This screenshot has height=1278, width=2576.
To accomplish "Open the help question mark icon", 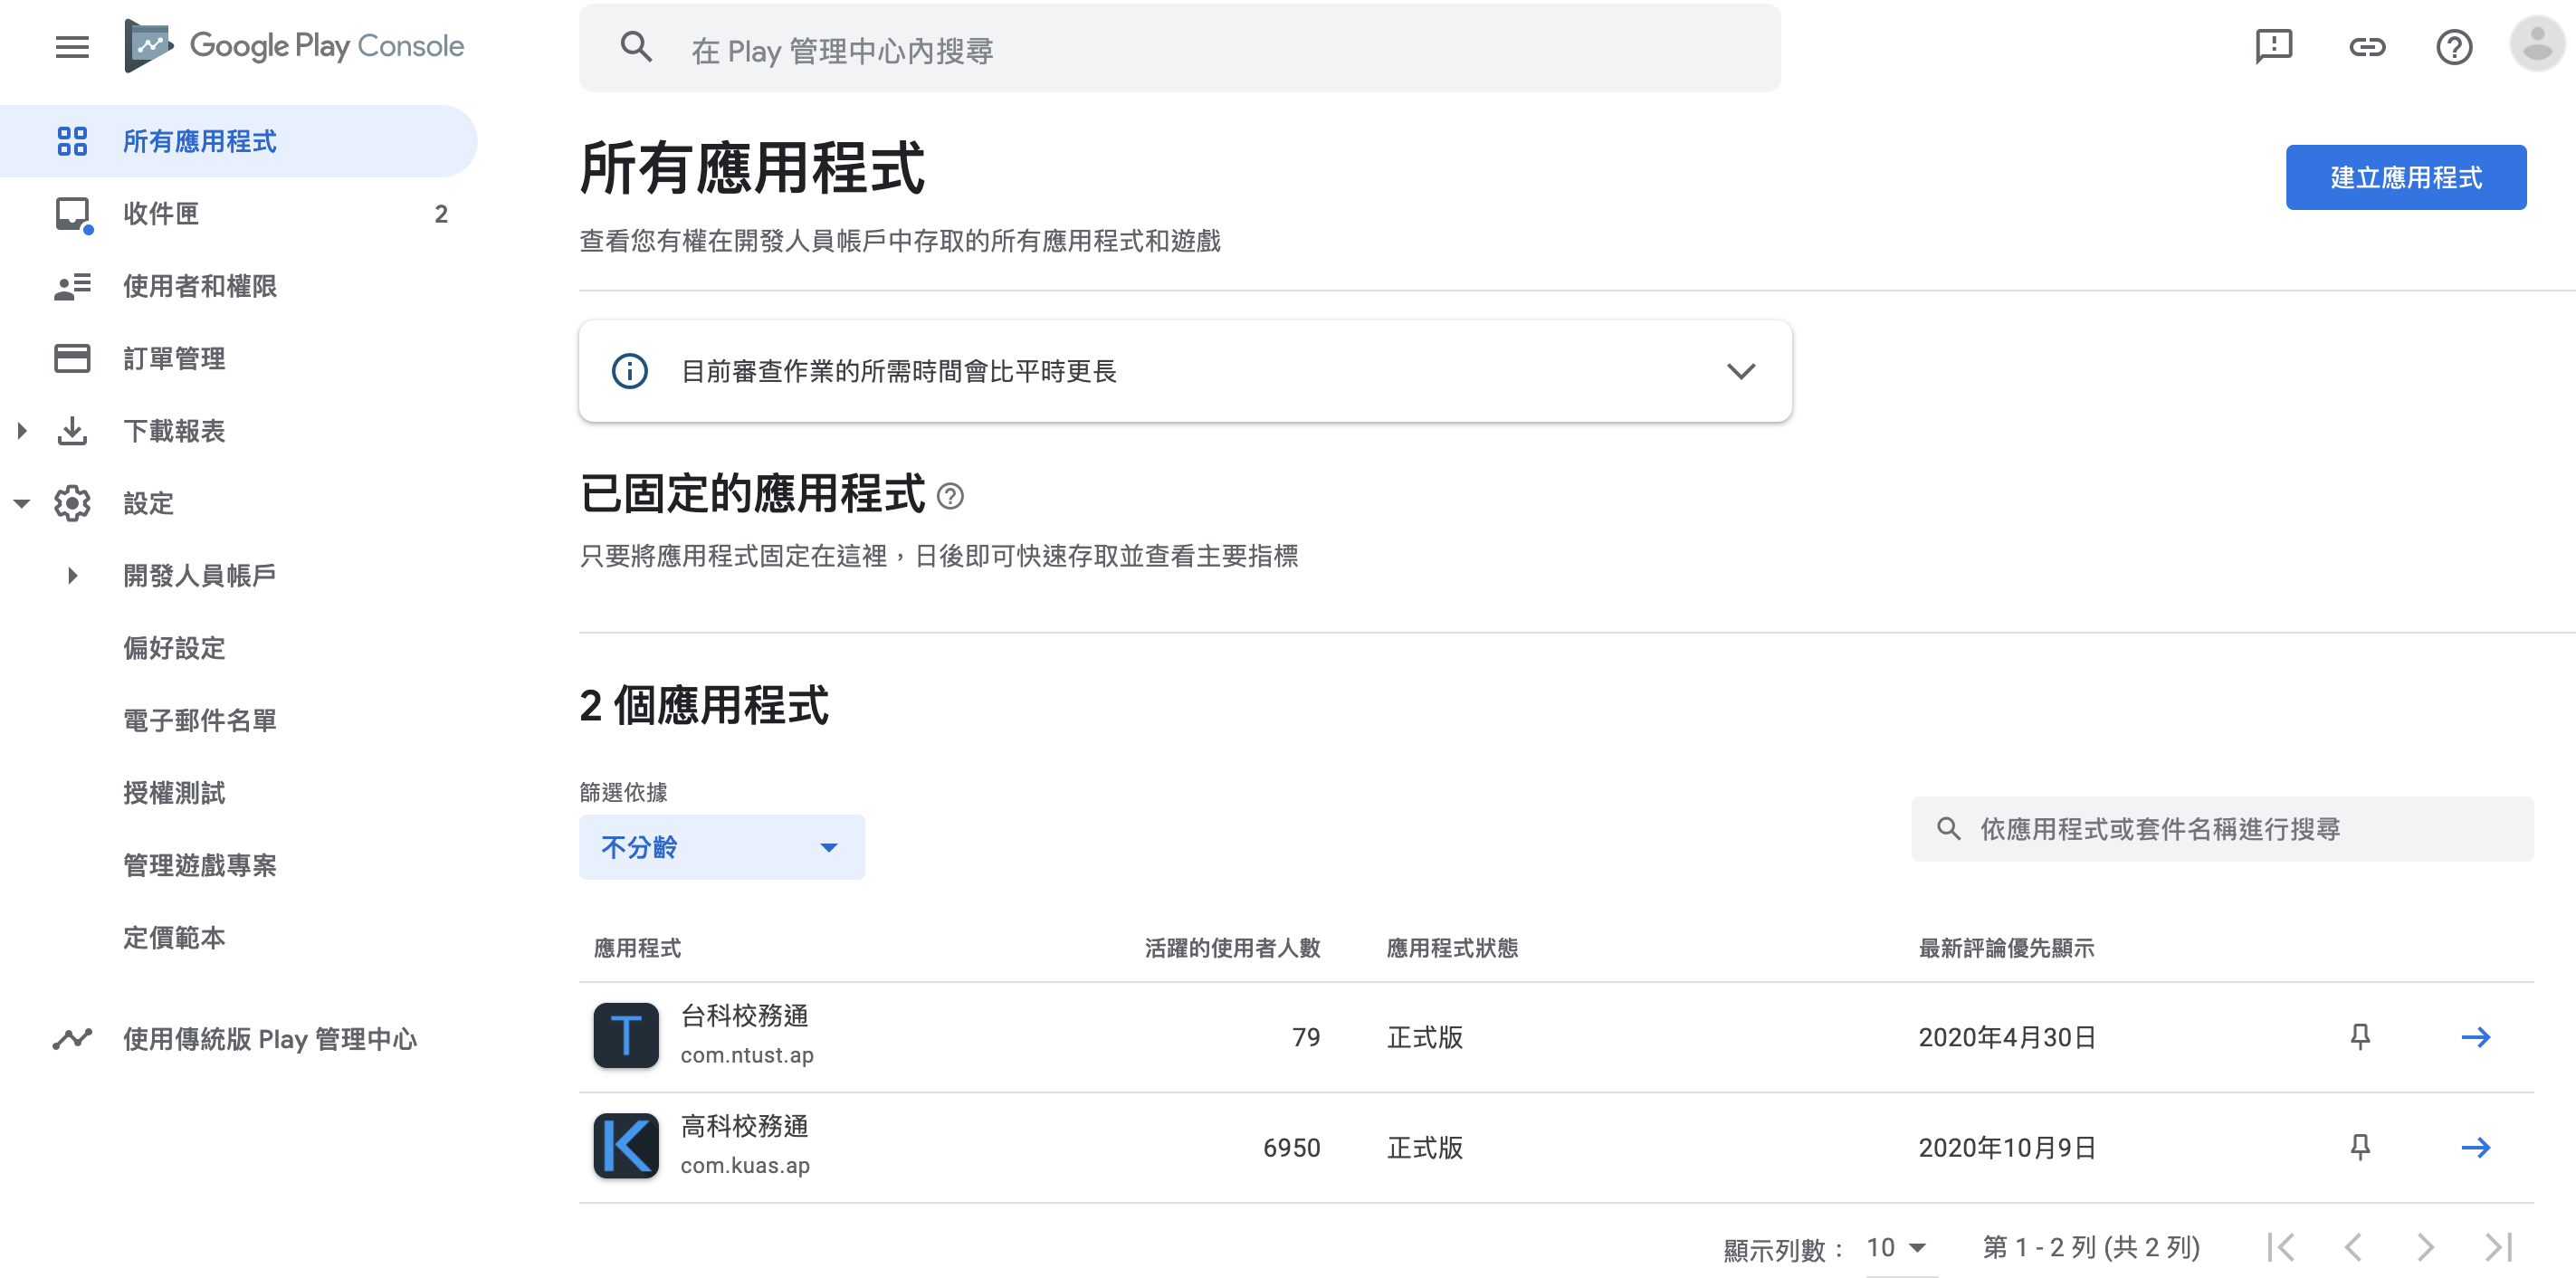I will pos(2453,47).
